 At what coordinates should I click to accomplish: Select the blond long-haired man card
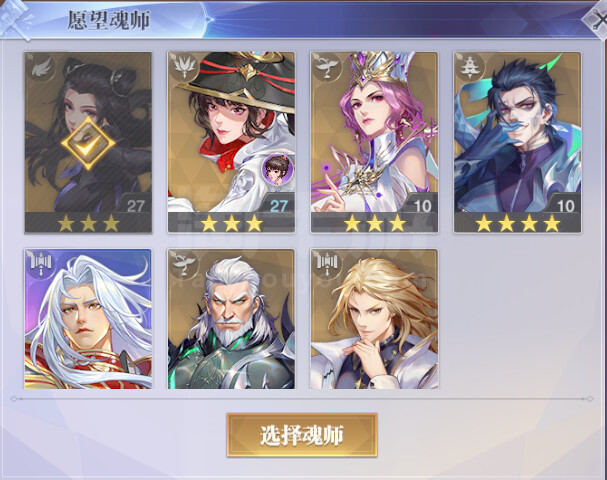coord(374,319)
